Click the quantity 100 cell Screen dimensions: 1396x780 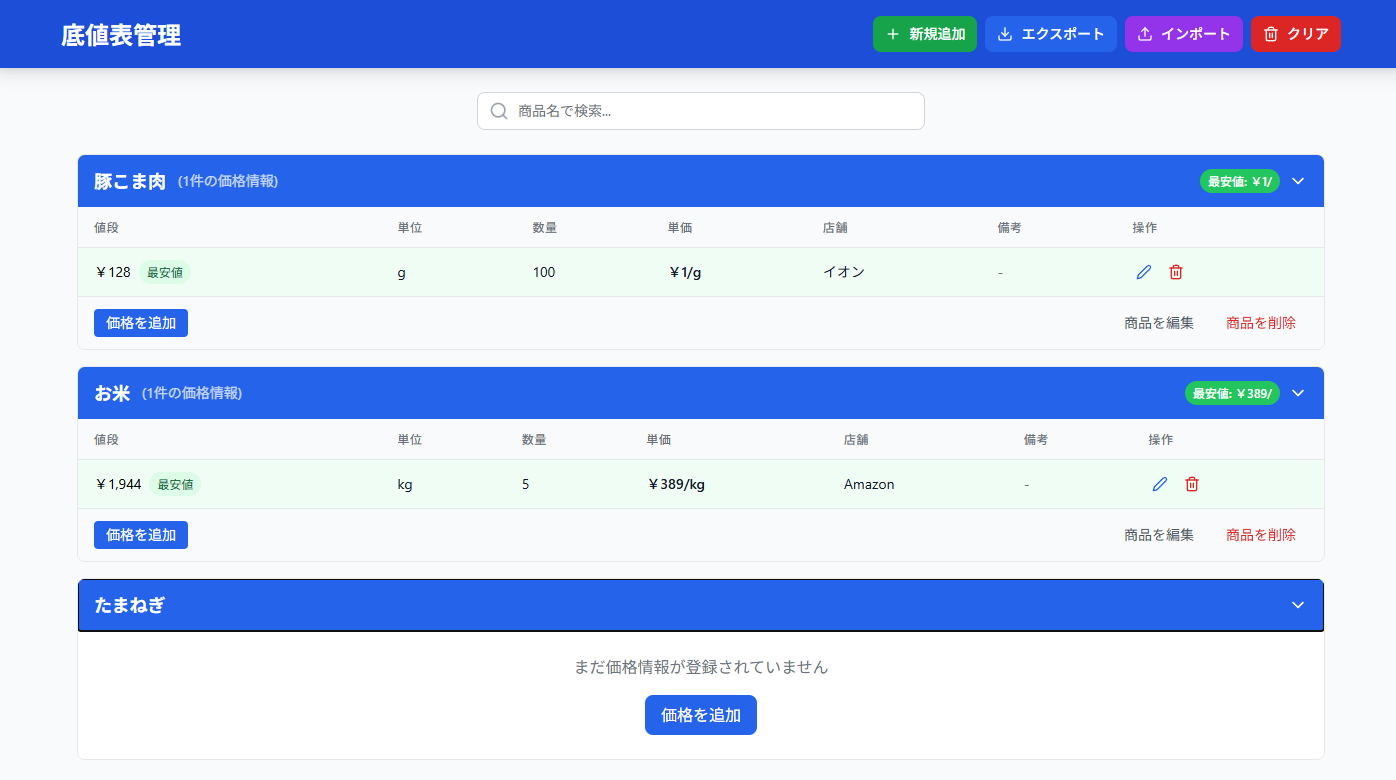pyautogui.click(x=544, y=272)
